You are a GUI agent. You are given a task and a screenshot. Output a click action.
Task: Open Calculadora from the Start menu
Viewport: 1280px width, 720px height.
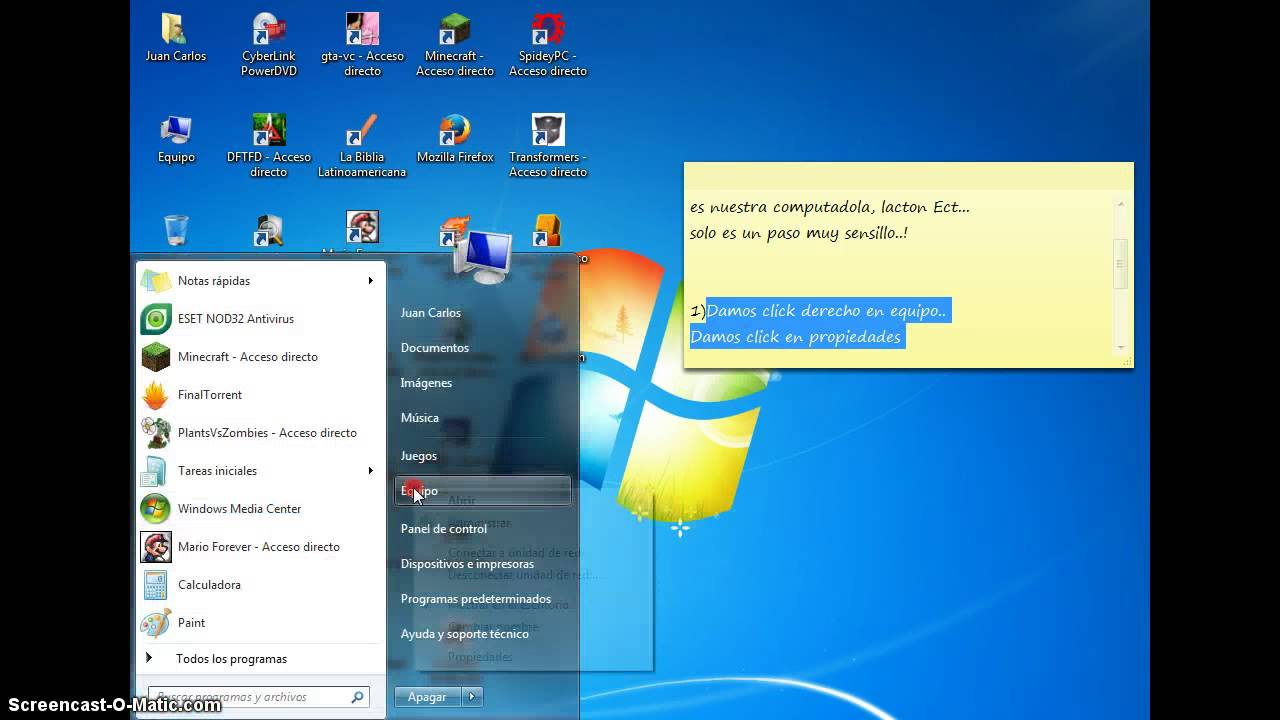[262, 585]
